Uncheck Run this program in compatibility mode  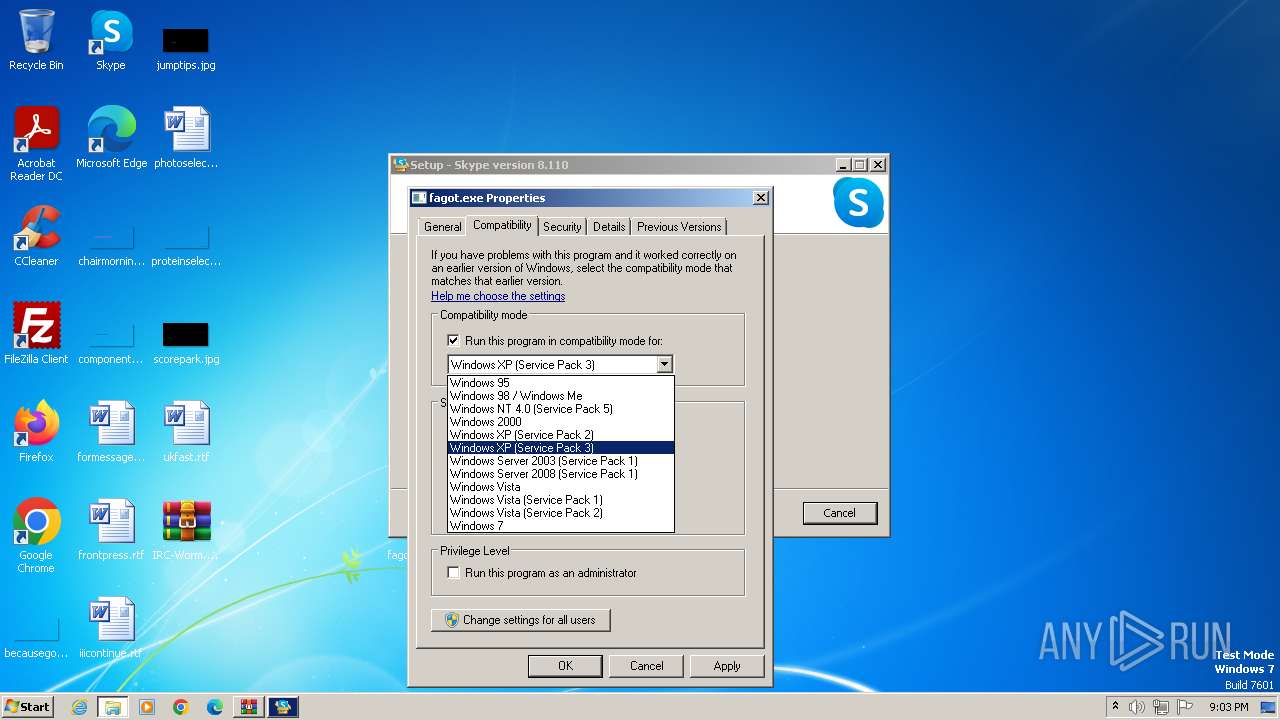click(x=454, y=341)
